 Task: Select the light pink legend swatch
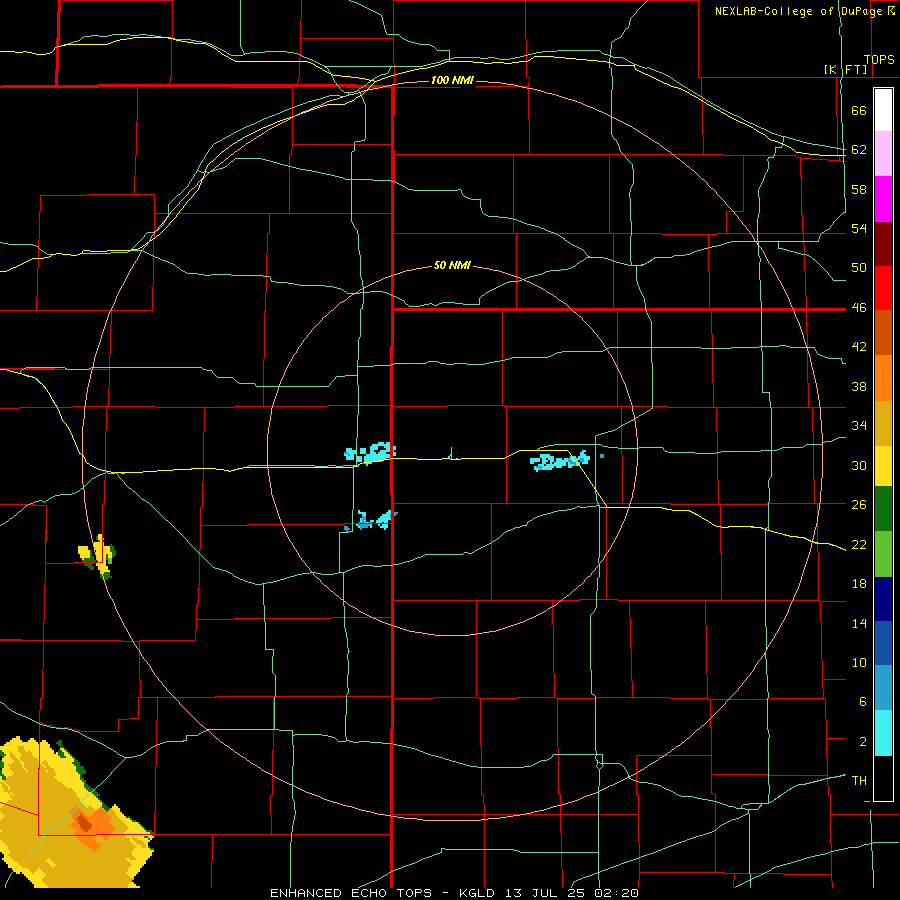click(883, 154)
